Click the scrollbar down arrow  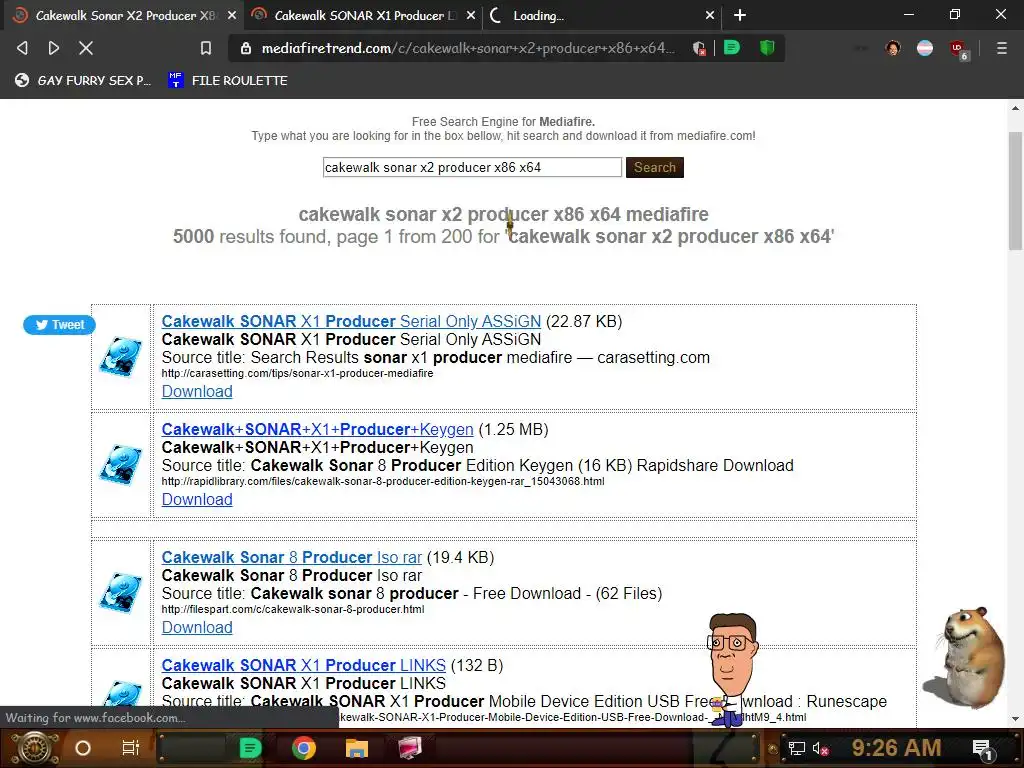pos(1015,718)
